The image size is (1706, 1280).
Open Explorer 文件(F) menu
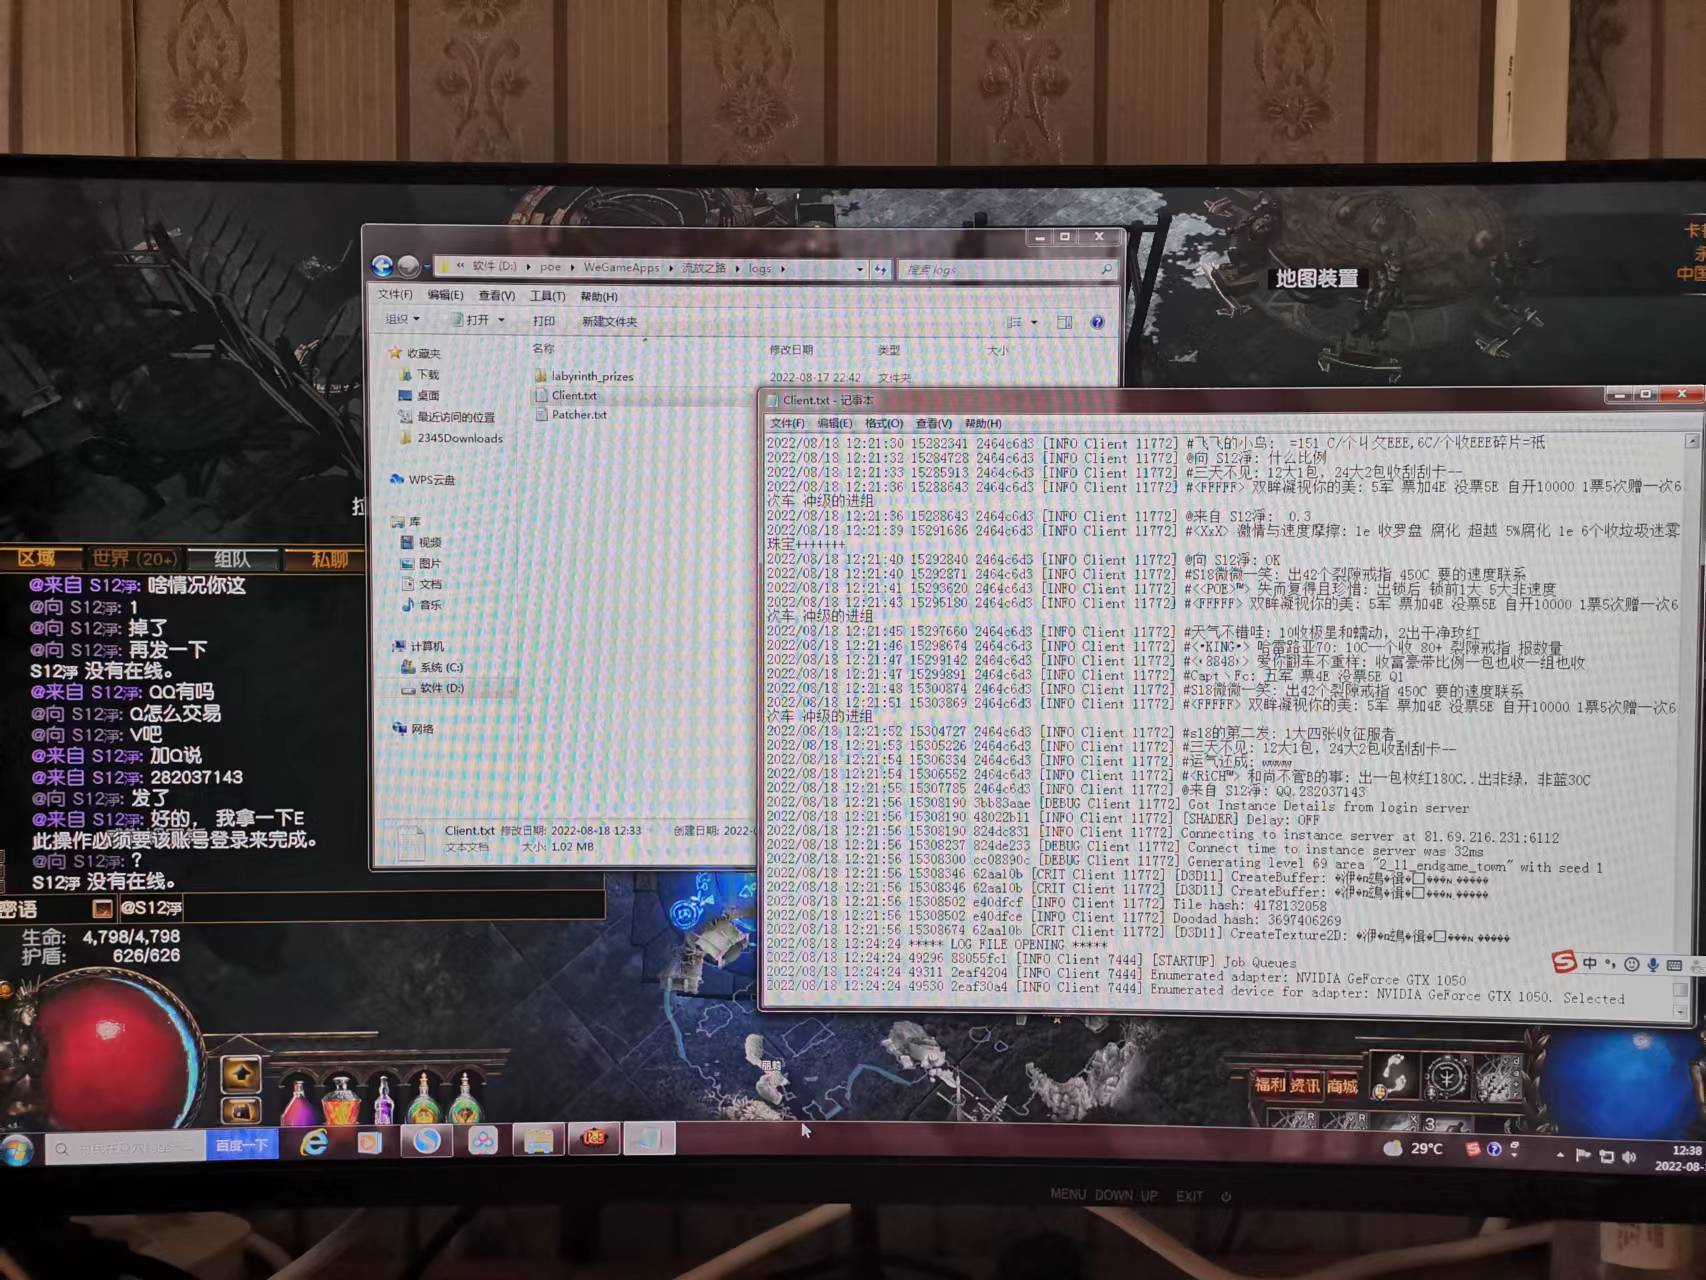(395, 294)
